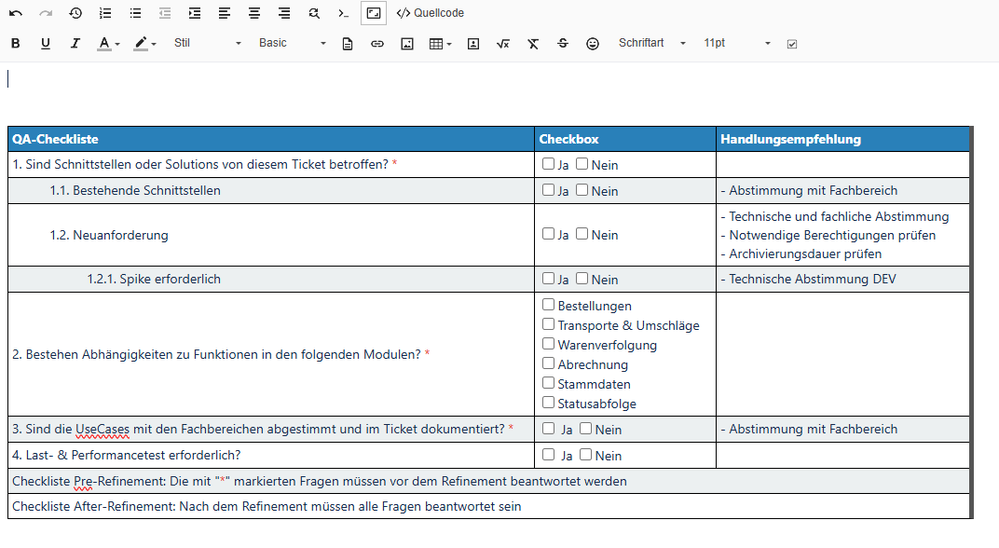The height and width of the screenshot is (548, 999).
Task: Clear text formatting
Action: point(533,43)
